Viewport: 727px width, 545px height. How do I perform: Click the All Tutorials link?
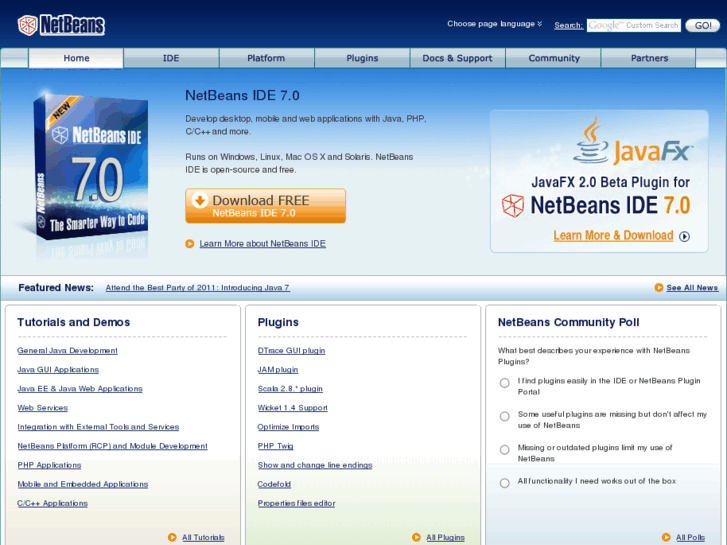point(203,537)
